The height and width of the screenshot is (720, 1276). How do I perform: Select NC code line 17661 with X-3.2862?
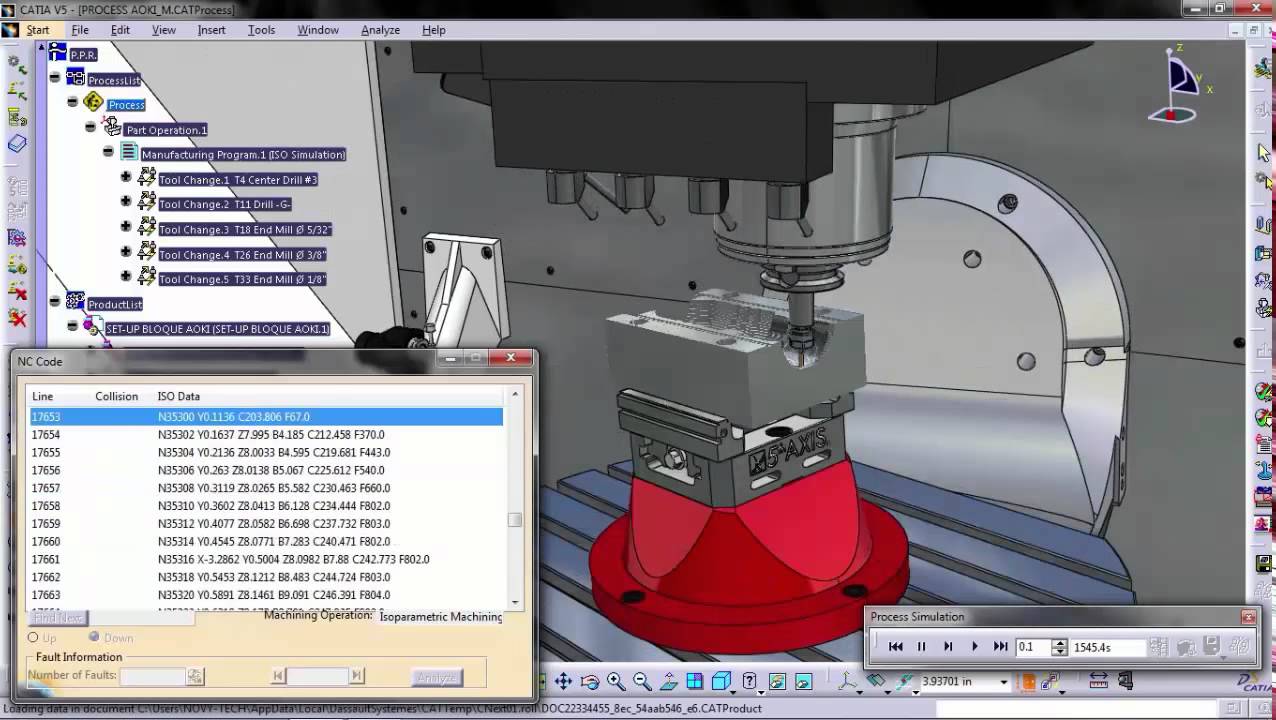[266, 559]
